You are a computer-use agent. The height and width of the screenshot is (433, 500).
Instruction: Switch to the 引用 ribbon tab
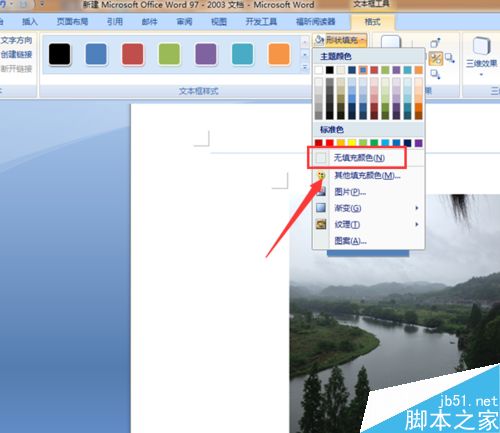(115, 22)
